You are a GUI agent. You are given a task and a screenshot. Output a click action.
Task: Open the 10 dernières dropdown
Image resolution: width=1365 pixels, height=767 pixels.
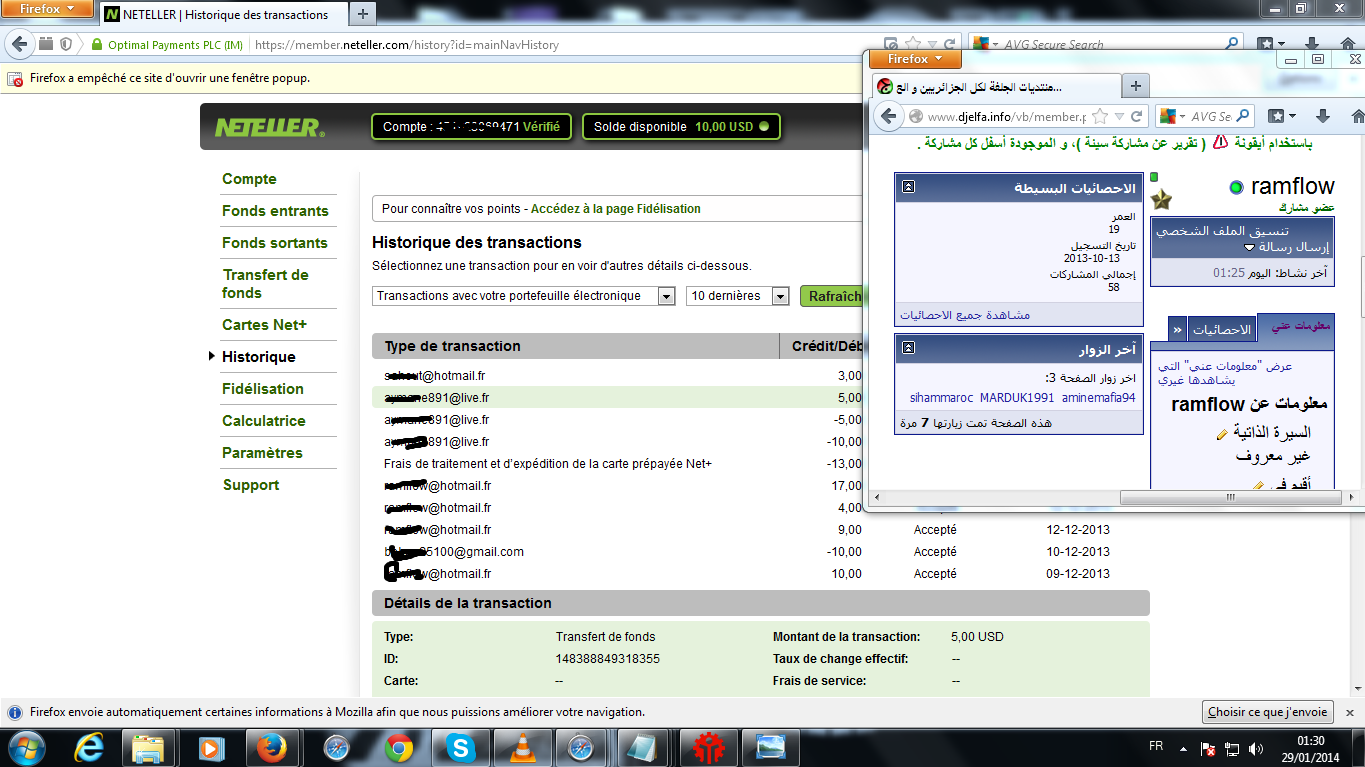[x=738, y=296]
